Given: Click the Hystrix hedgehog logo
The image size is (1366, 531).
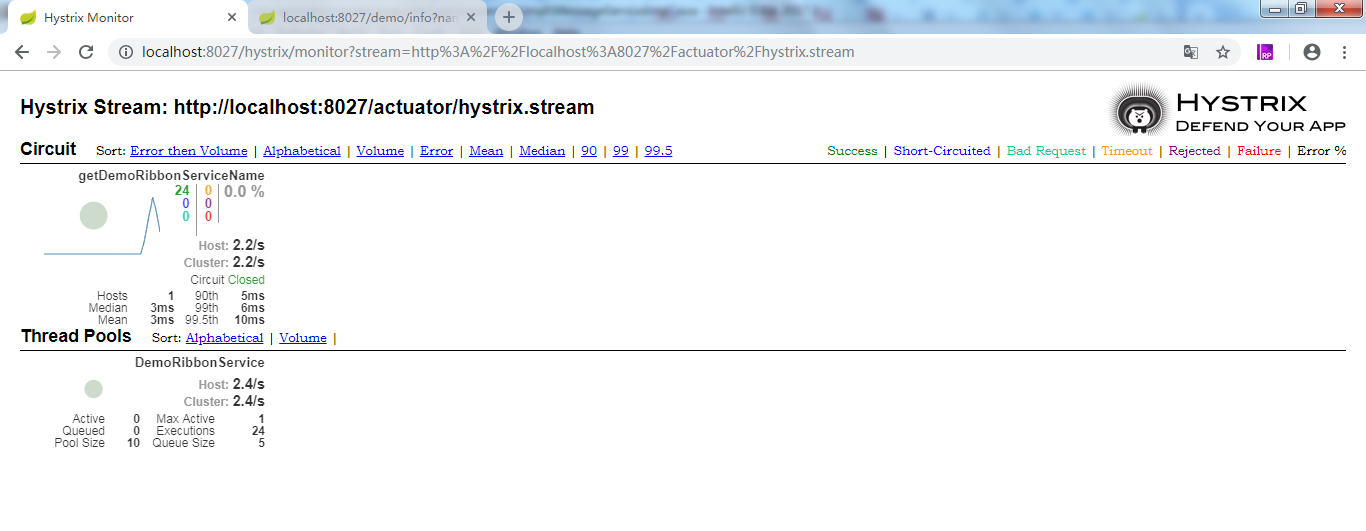Looking at the screenshot, I should click(x=1138, y=112).
